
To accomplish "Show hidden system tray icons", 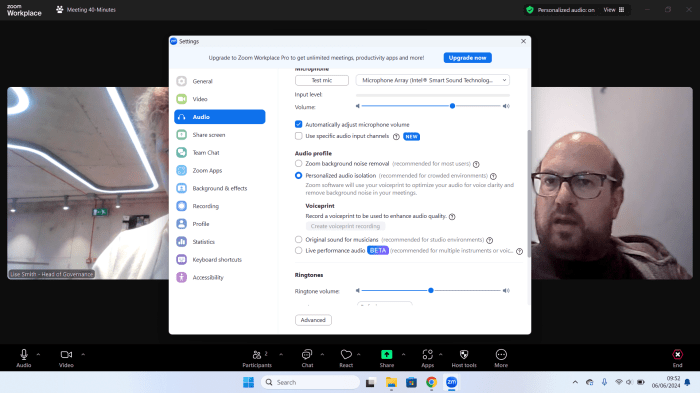I will coord(575,382).
